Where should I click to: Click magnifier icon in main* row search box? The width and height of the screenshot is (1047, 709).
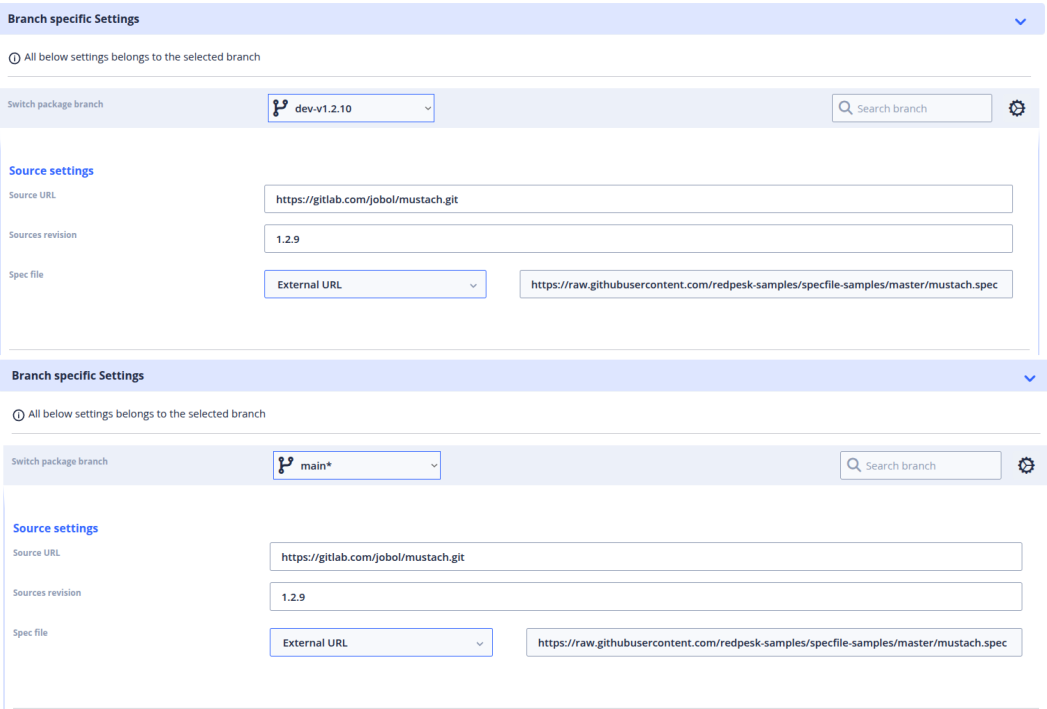click(854, 465)
